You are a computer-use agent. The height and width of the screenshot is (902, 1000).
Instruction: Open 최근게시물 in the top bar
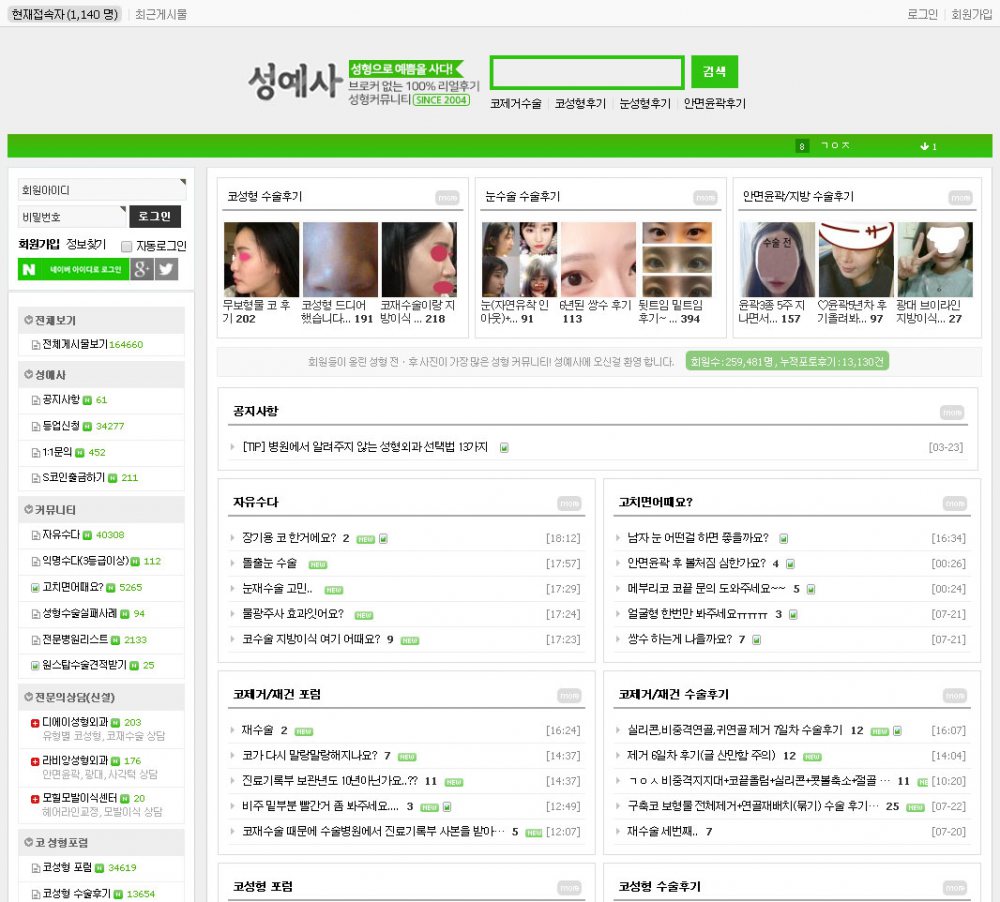coord(161,14)
